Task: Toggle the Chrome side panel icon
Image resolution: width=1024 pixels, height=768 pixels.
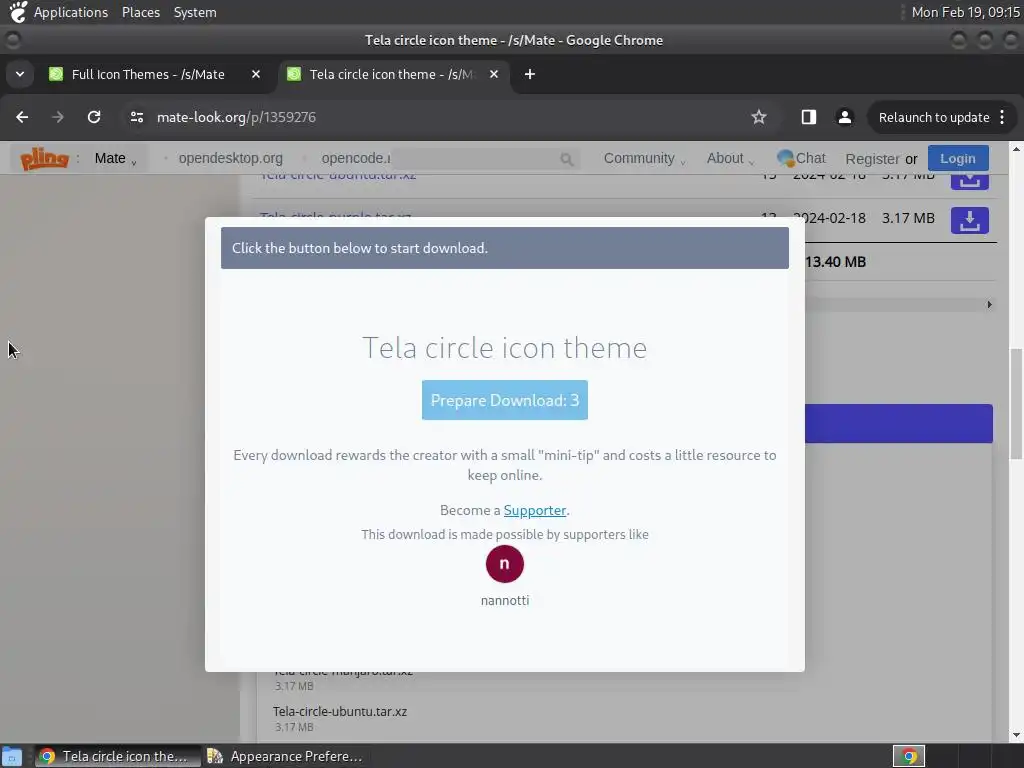Action: [808, 117]
